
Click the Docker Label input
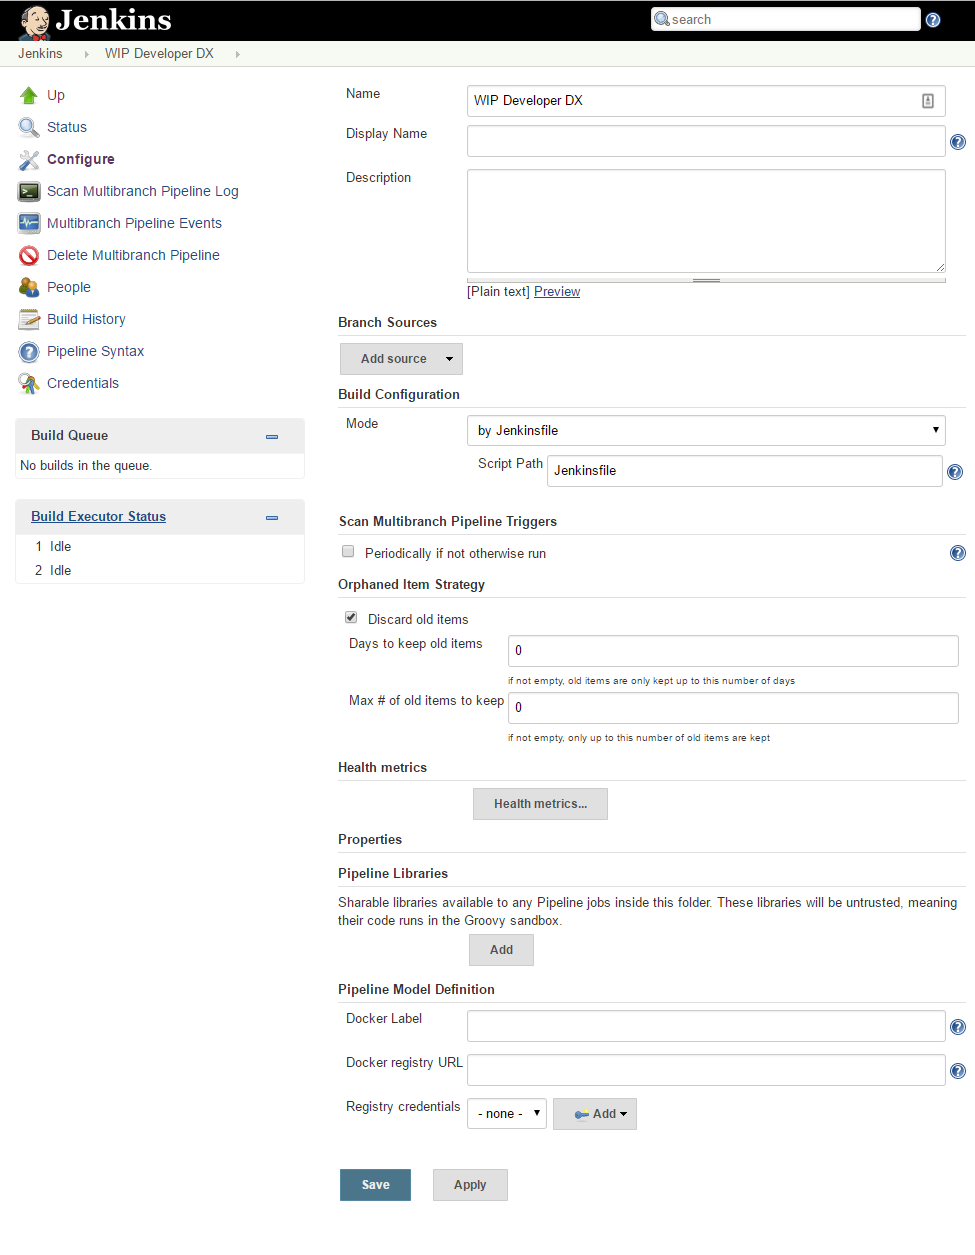706,1026
